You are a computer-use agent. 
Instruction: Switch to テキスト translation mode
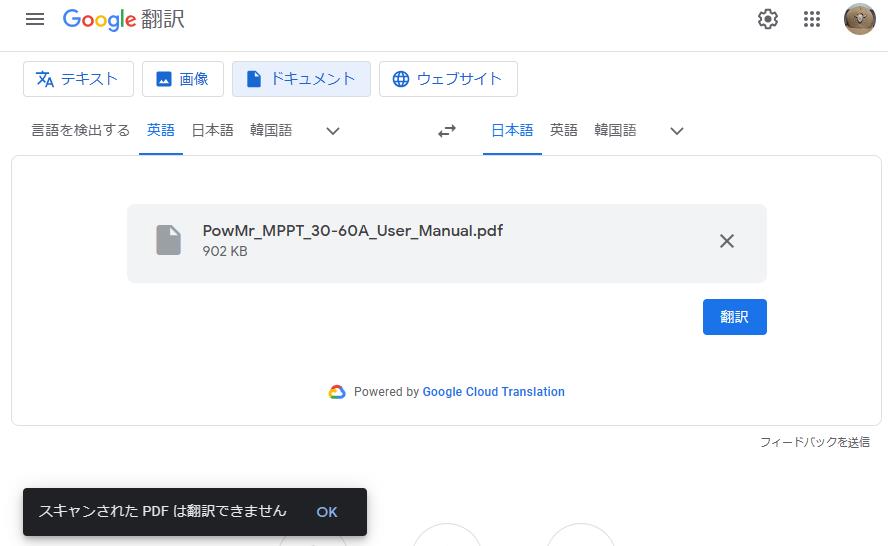pos(78,79)
